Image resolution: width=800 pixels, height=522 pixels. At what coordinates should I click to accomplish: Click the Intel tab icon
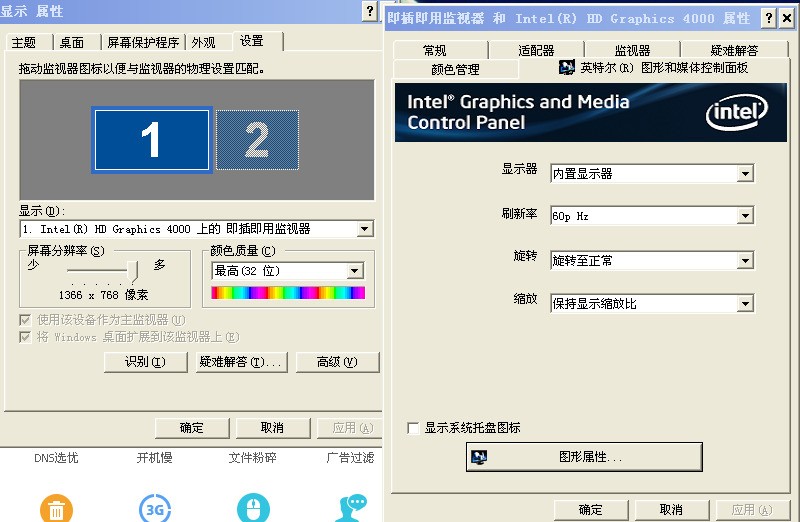click(x=566, y=67)
